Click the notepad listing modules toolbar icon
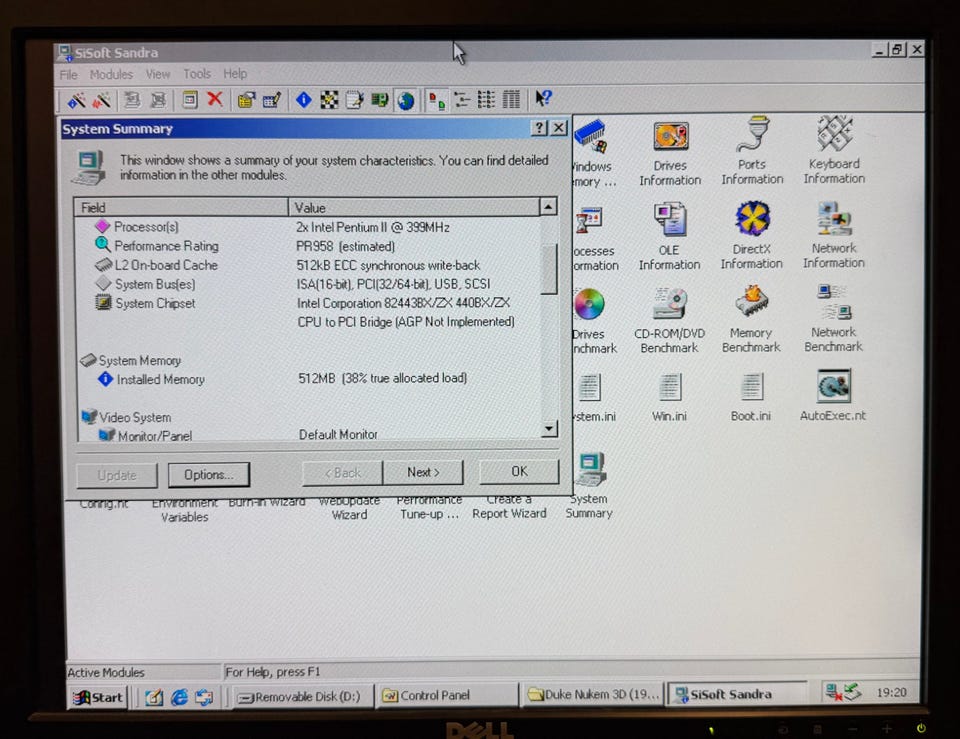This screenshot has height=739, width=960. (354, 99)
